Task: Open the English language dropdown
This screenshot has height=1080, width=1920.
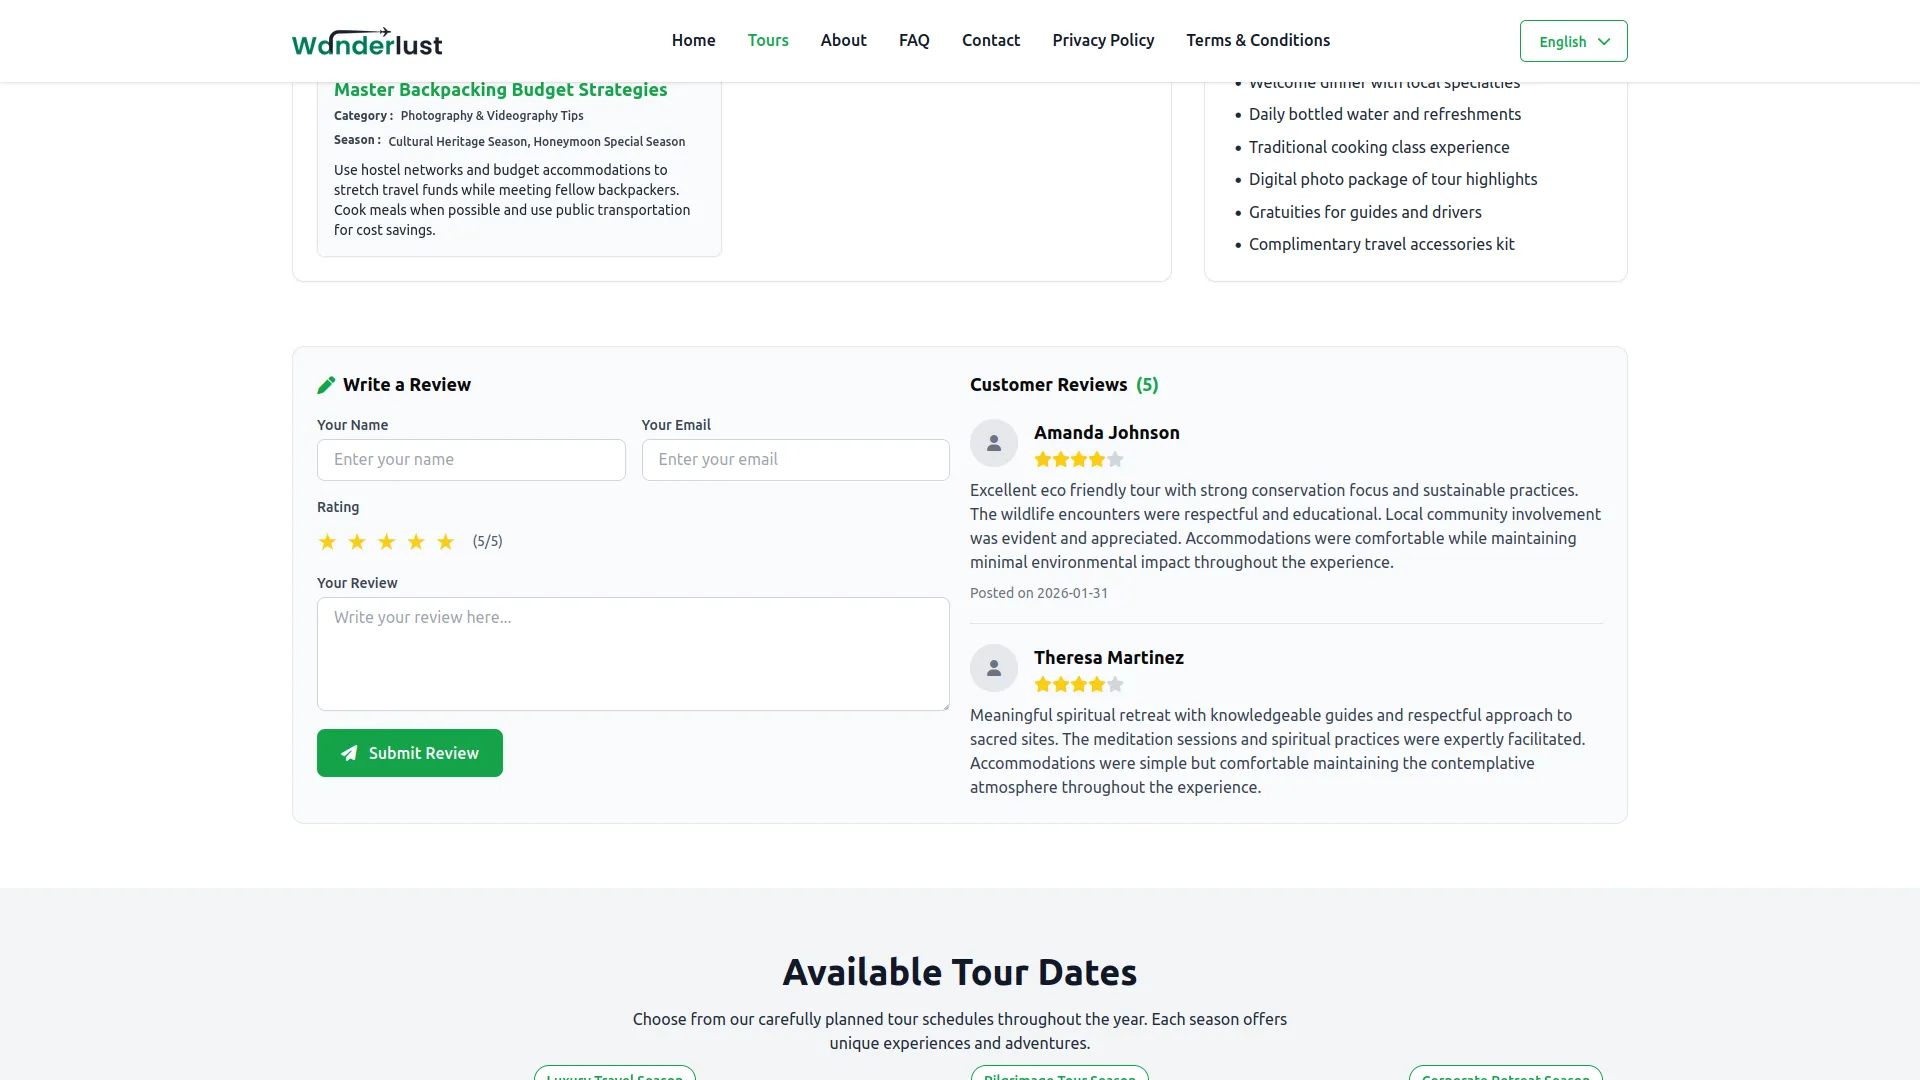Action: pyautogui.click(x=1573, y=41)
